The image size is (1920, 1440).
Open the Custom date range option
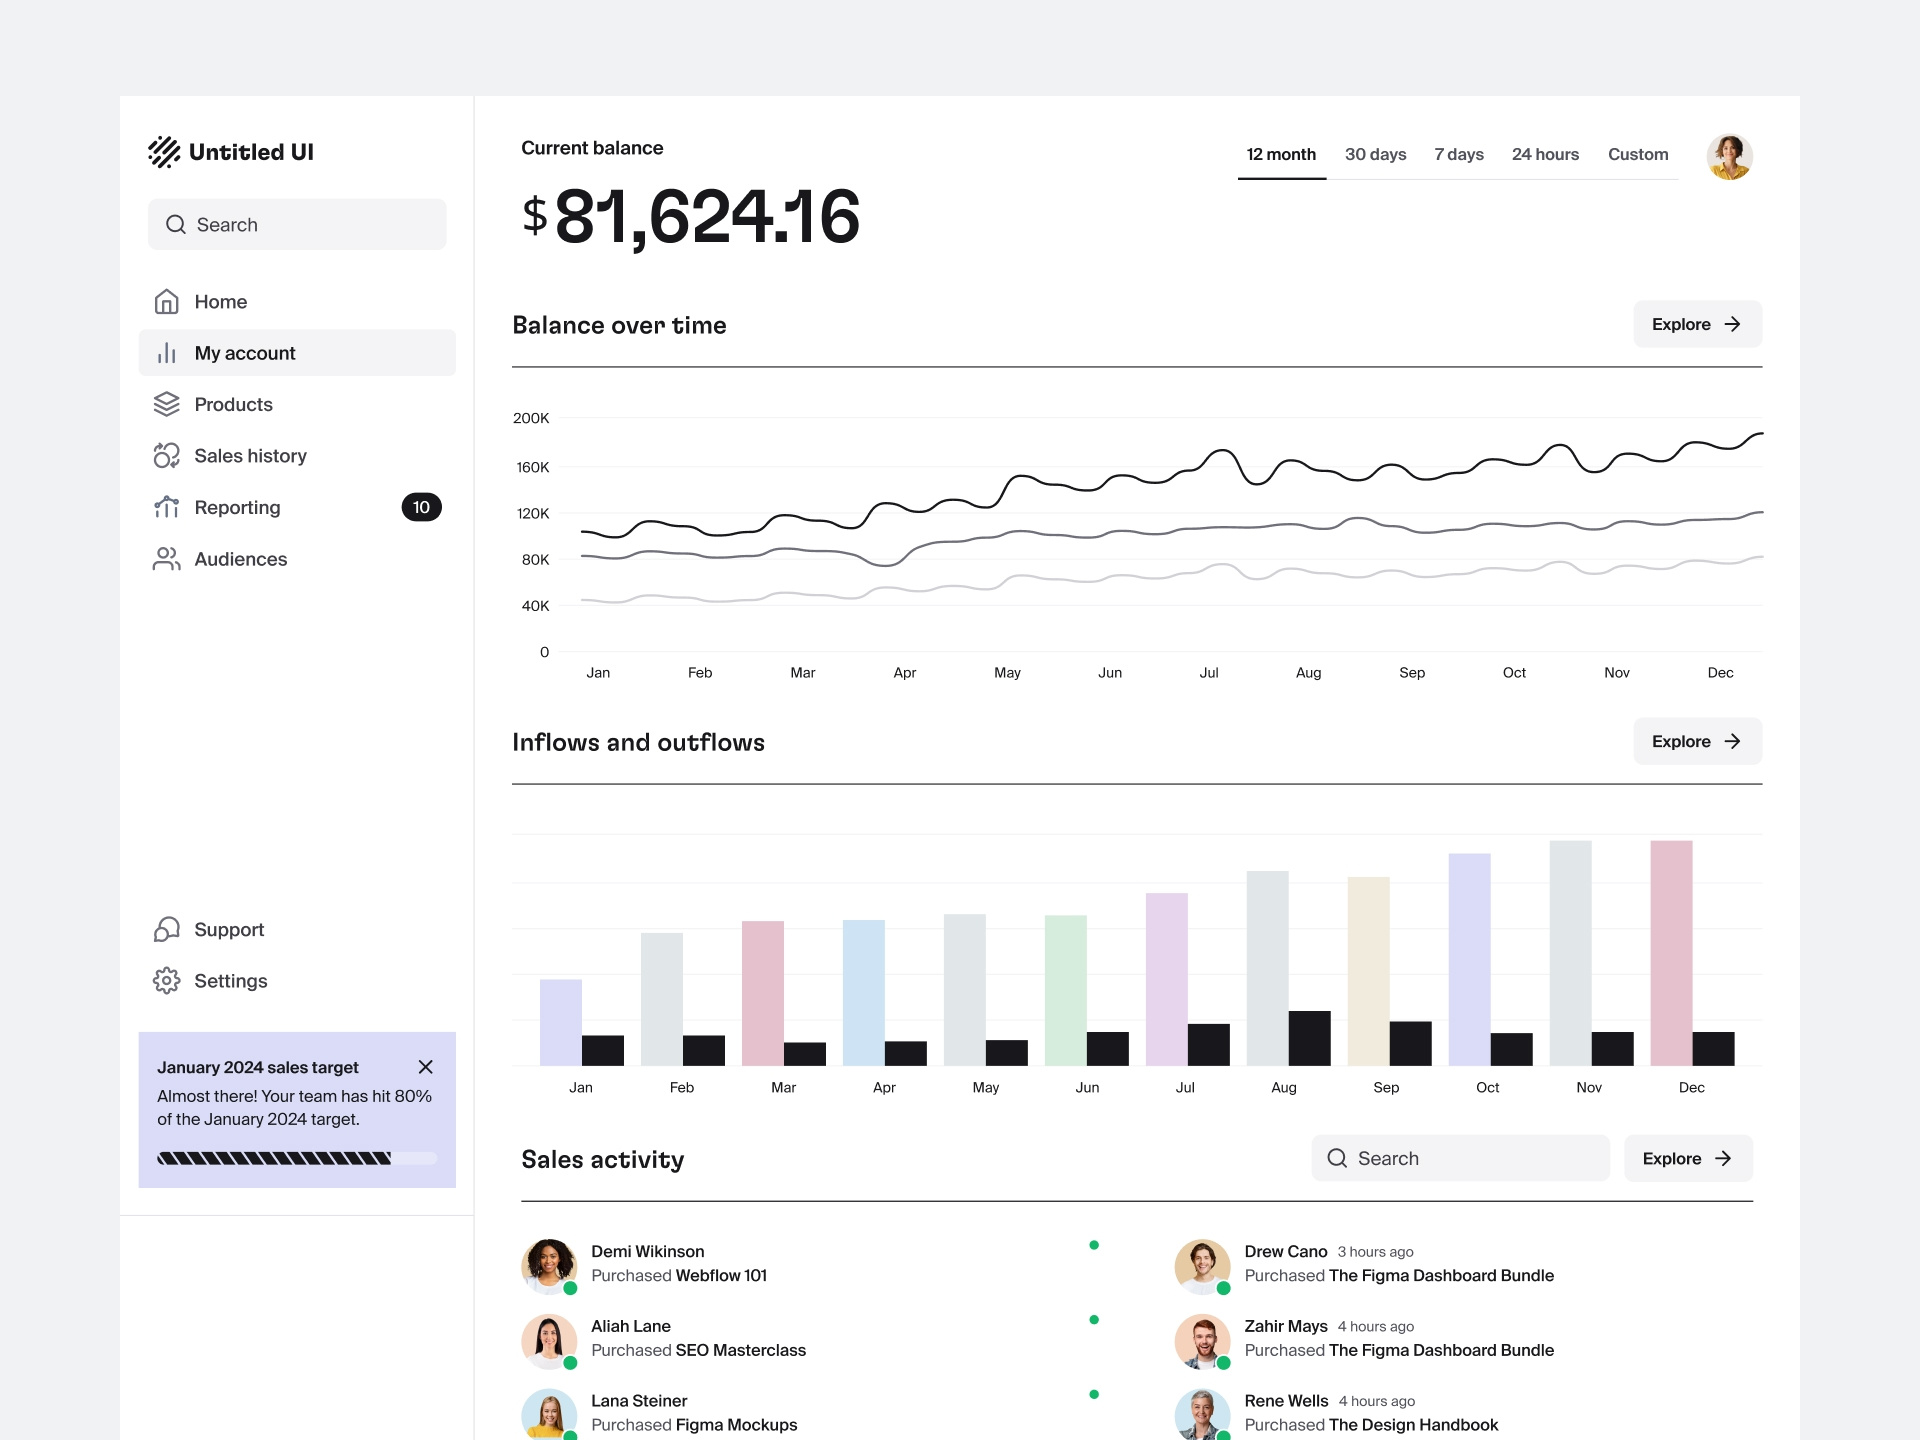[x=1638, y=154]
